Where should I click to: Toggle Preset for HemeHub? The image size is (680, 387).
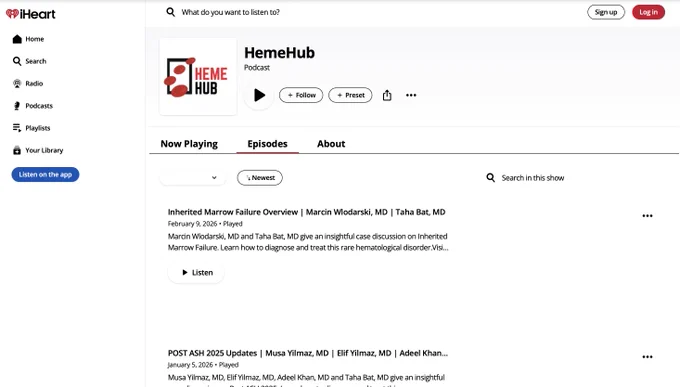pyautogui.click(x=350, y=95)
